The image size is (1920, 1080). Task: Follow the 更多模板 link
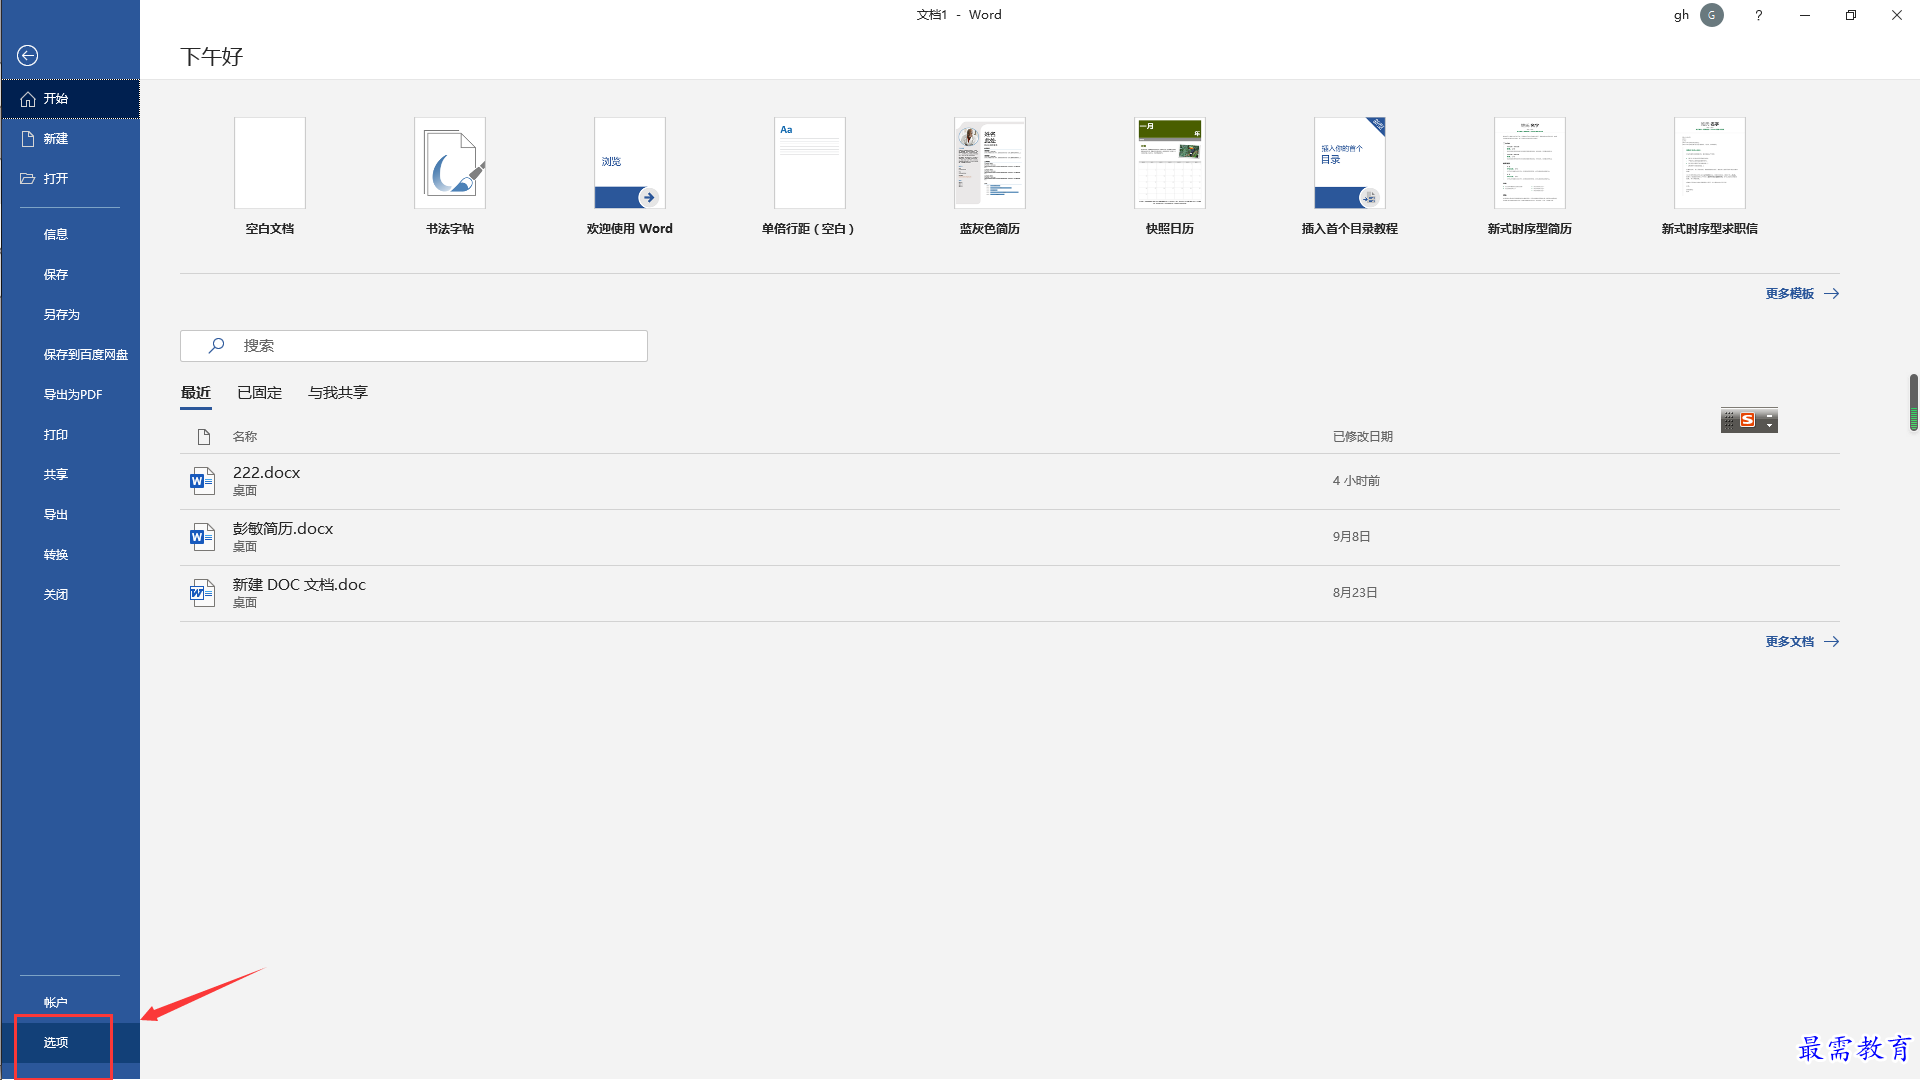point(1802,294)
